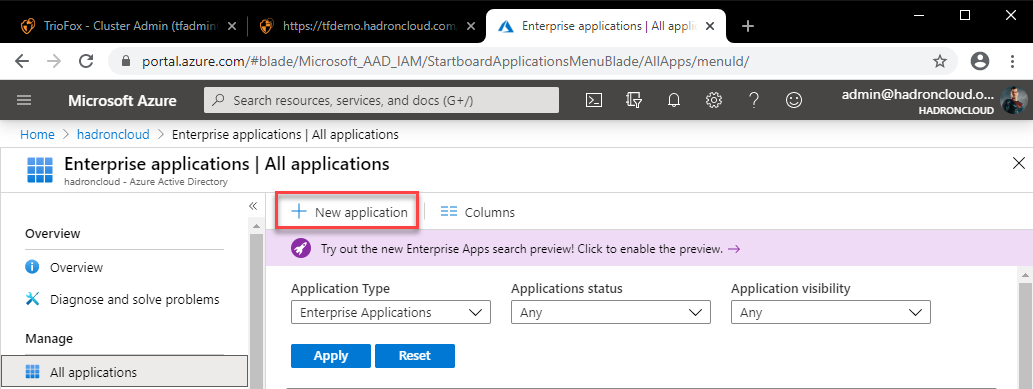Open the hadroncloud breadcrumb link
Screen dimensions: 1033x389
(x=113, y=135)
